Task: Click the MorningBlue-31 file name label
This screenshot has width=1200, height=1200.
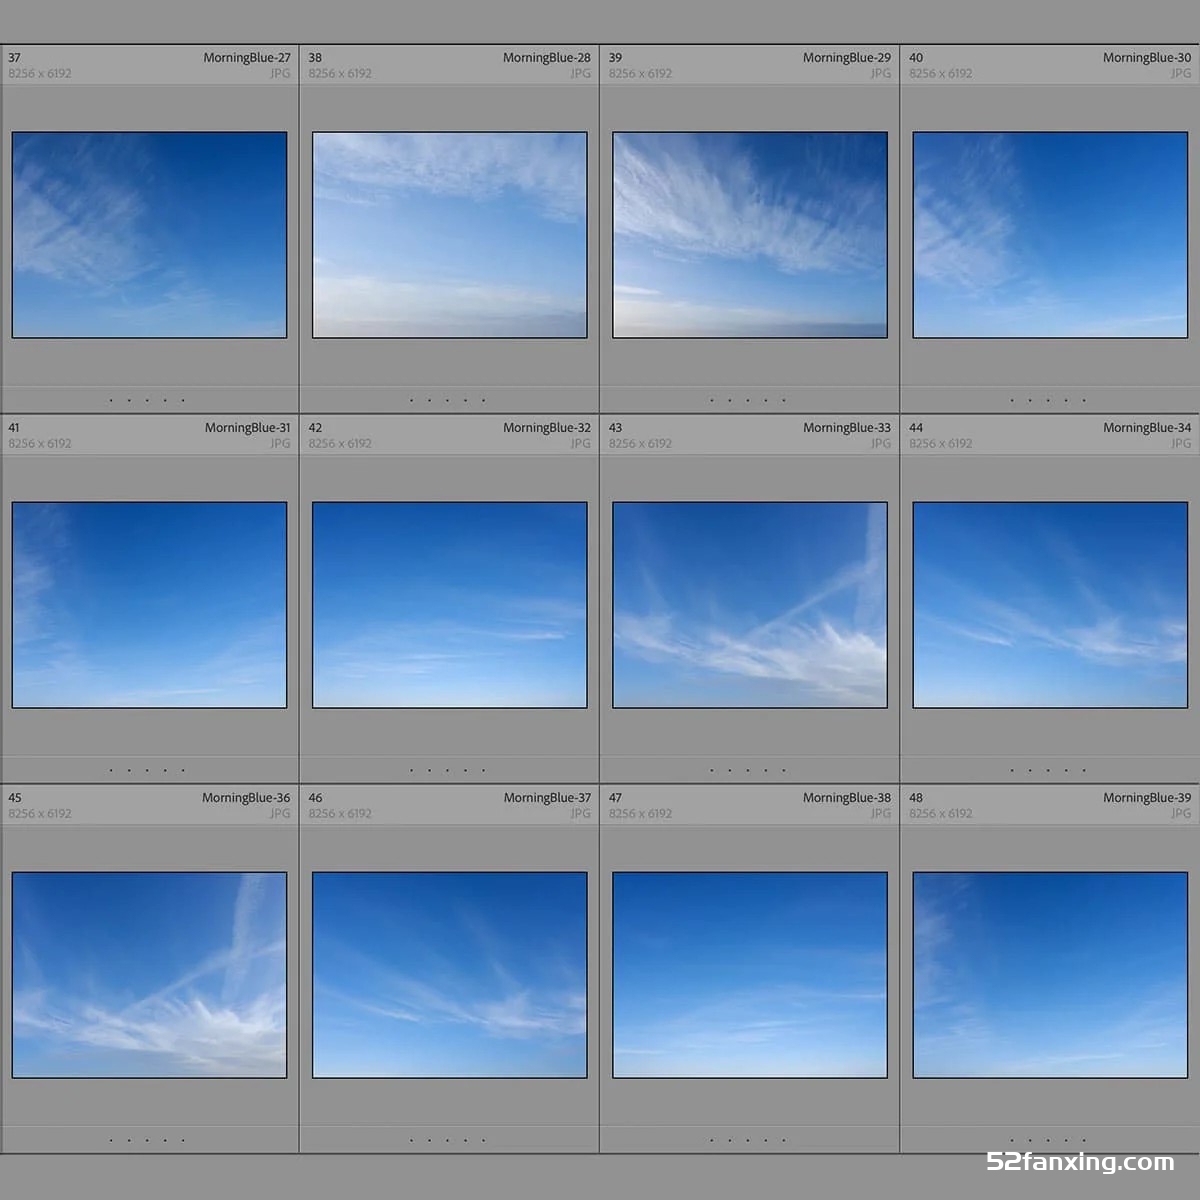Action: coord(248,428)
